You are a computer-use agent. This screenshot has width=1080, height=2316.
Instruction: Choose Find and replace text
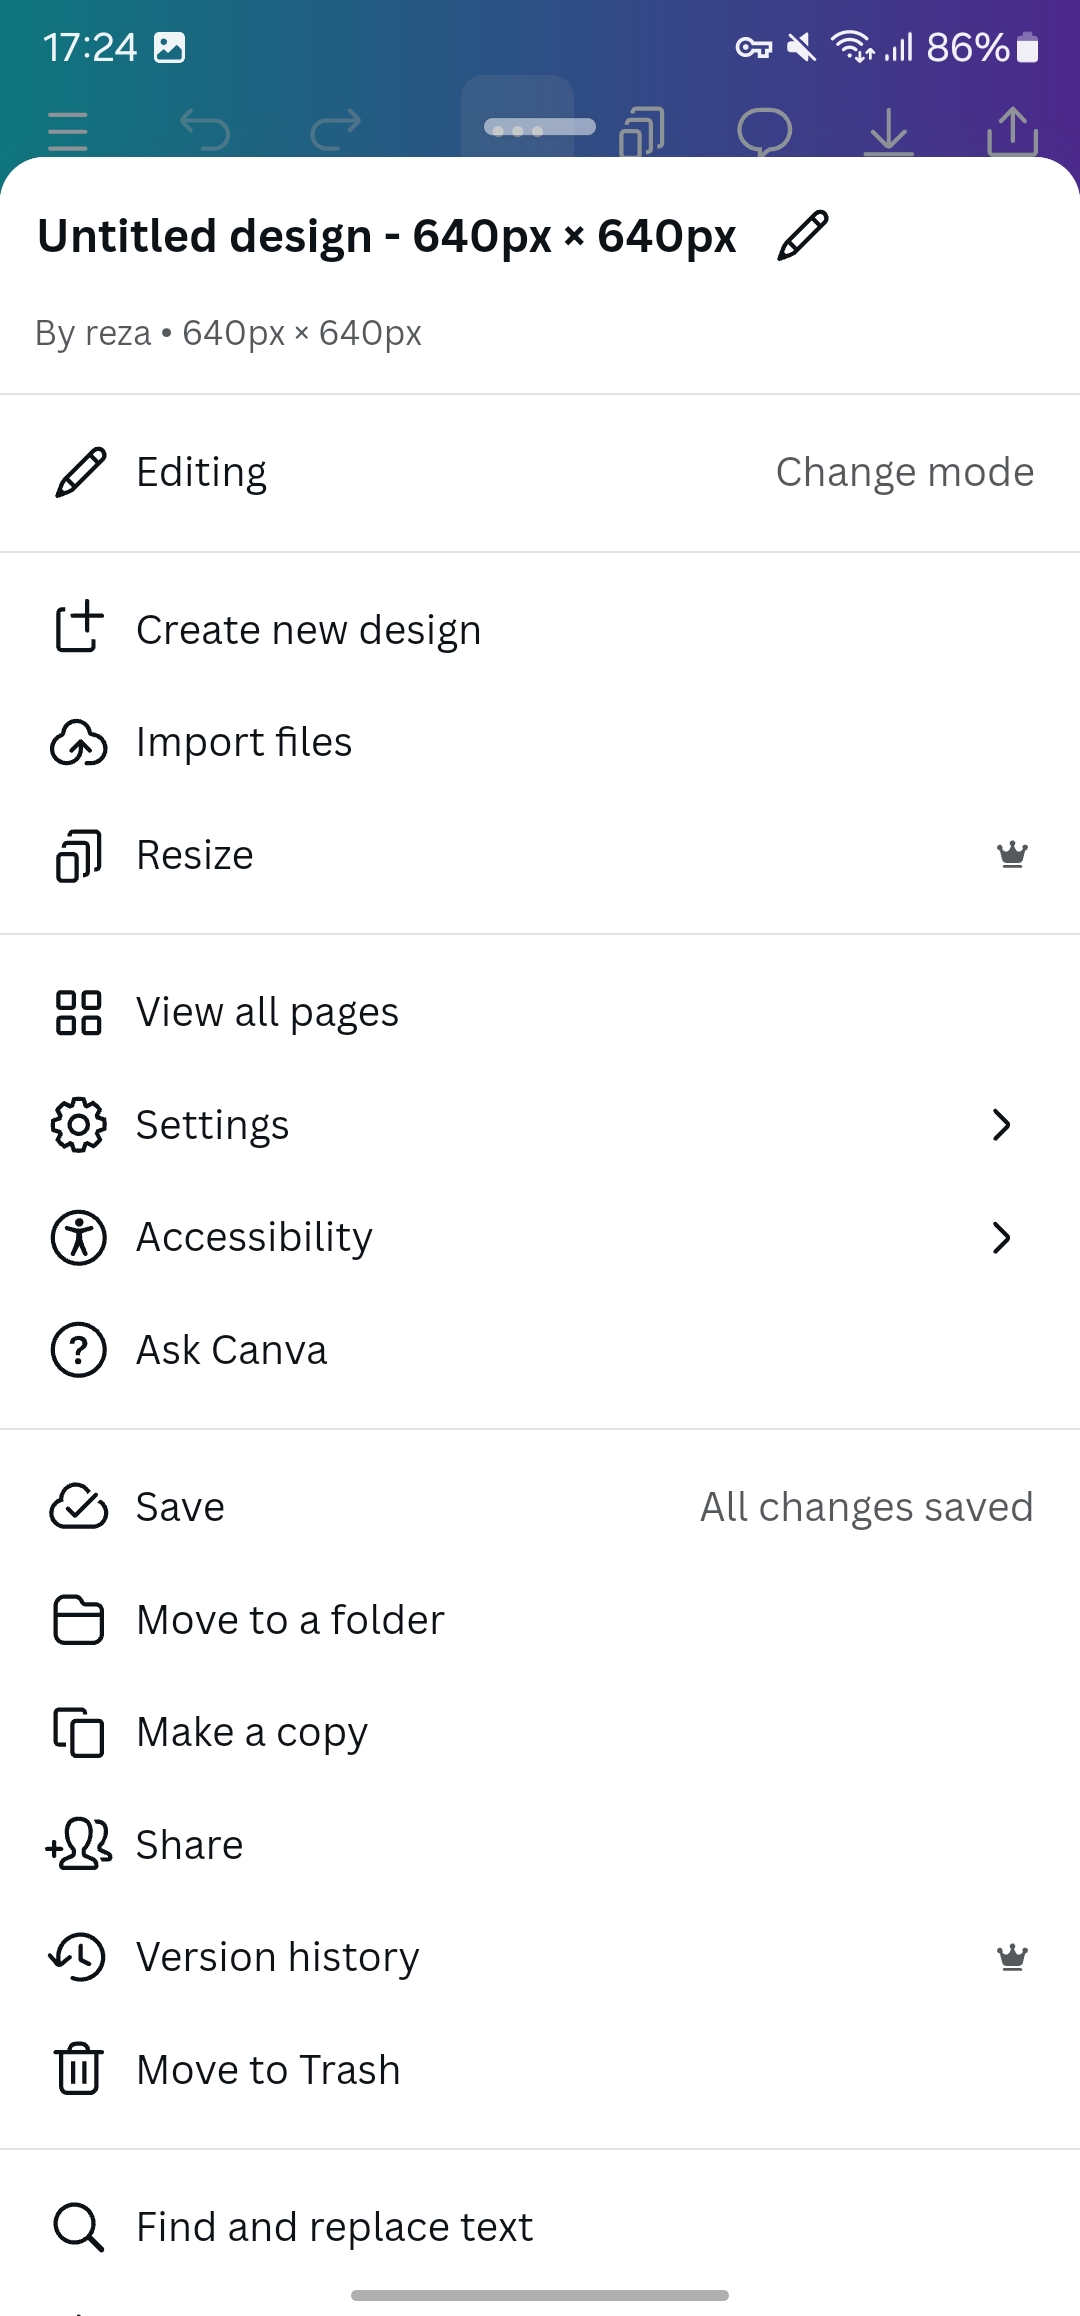pos(540,2227)
